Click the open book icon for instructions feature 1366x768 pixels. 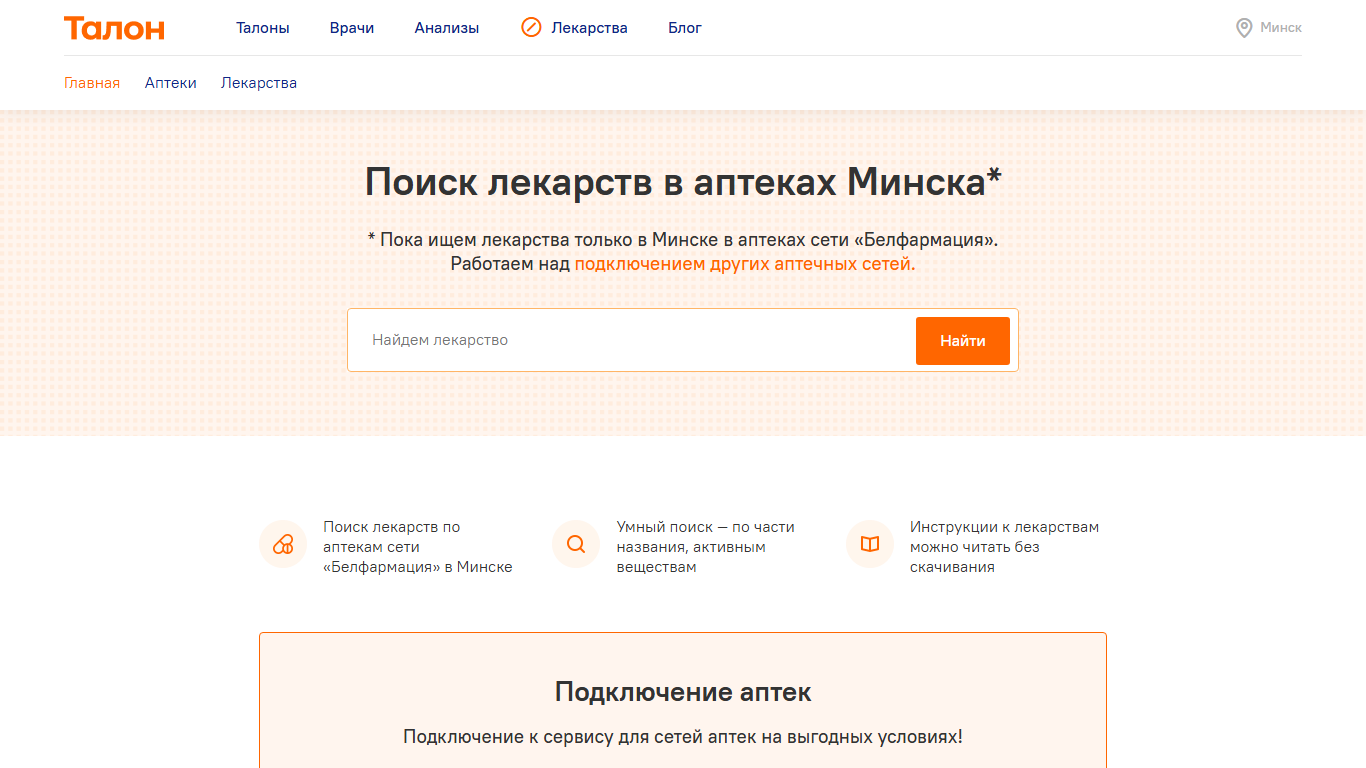click(870, 544)
